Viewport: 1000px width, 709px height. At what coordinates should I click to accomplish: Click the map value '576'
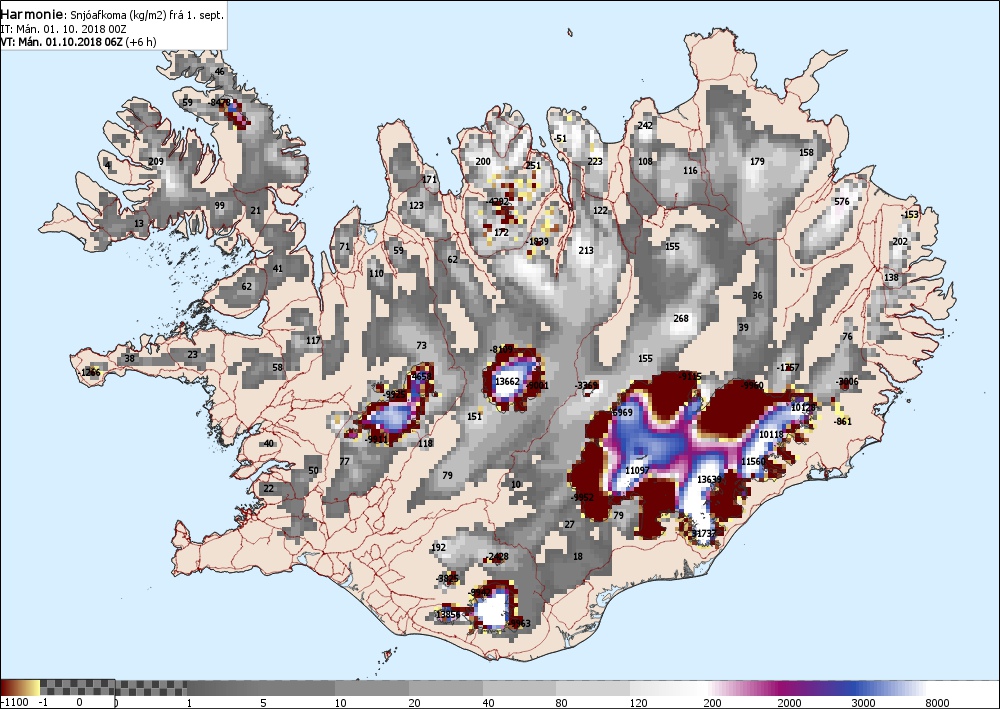point(842,201)
